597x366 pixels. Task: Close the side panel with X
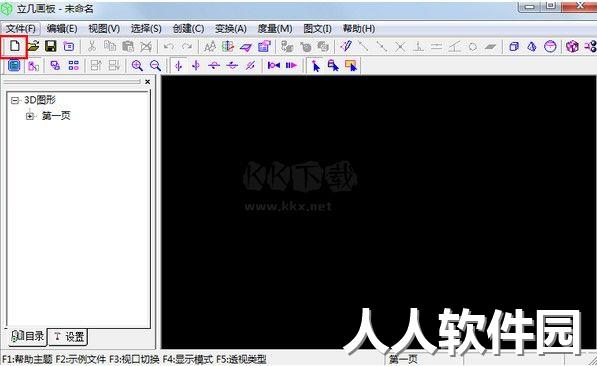pos(147,82)
